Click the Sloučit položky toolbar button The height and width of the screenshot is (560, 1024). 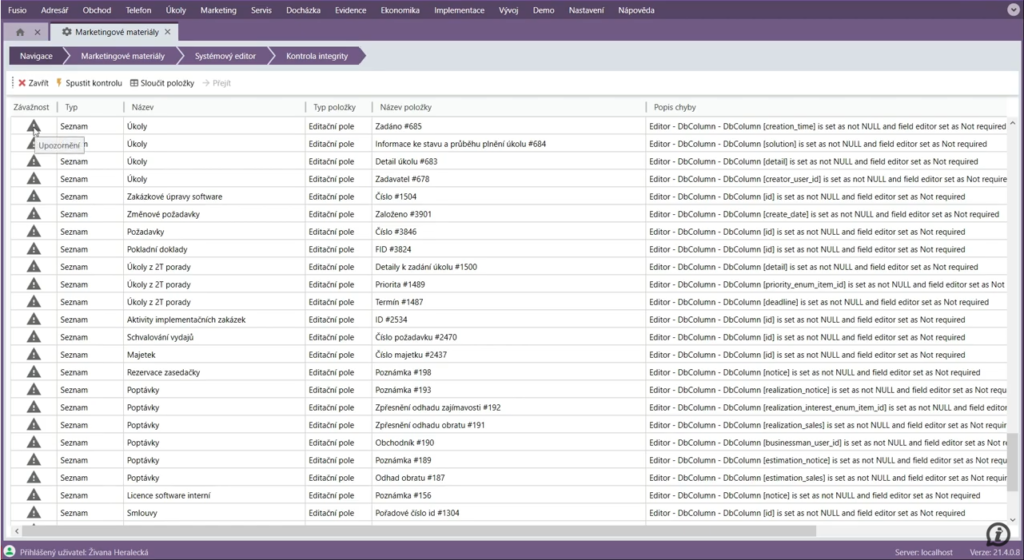coord(160,83)
